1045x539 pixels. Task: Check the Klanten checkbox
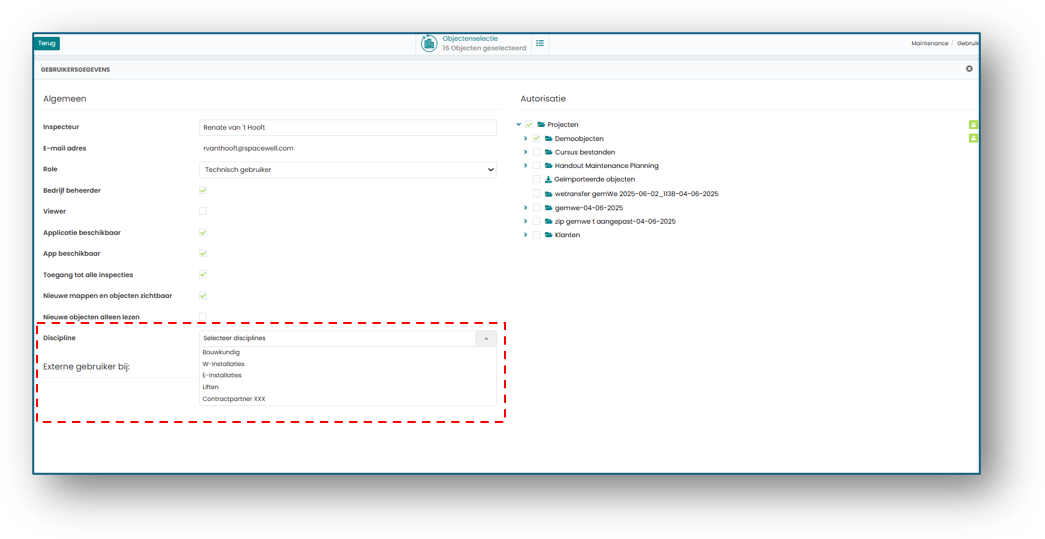tap(536, 235)
